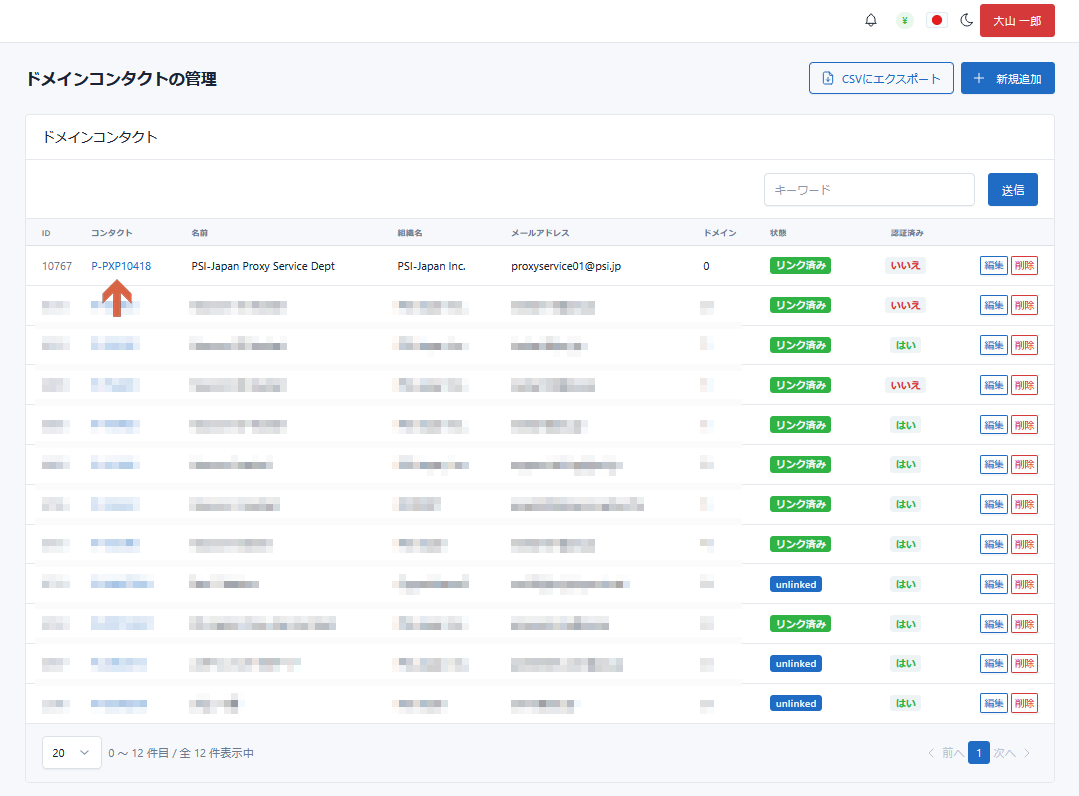The image size is (1079, 796).
Task: Go to pagination page 1
Action: click(x=979, y=753)
